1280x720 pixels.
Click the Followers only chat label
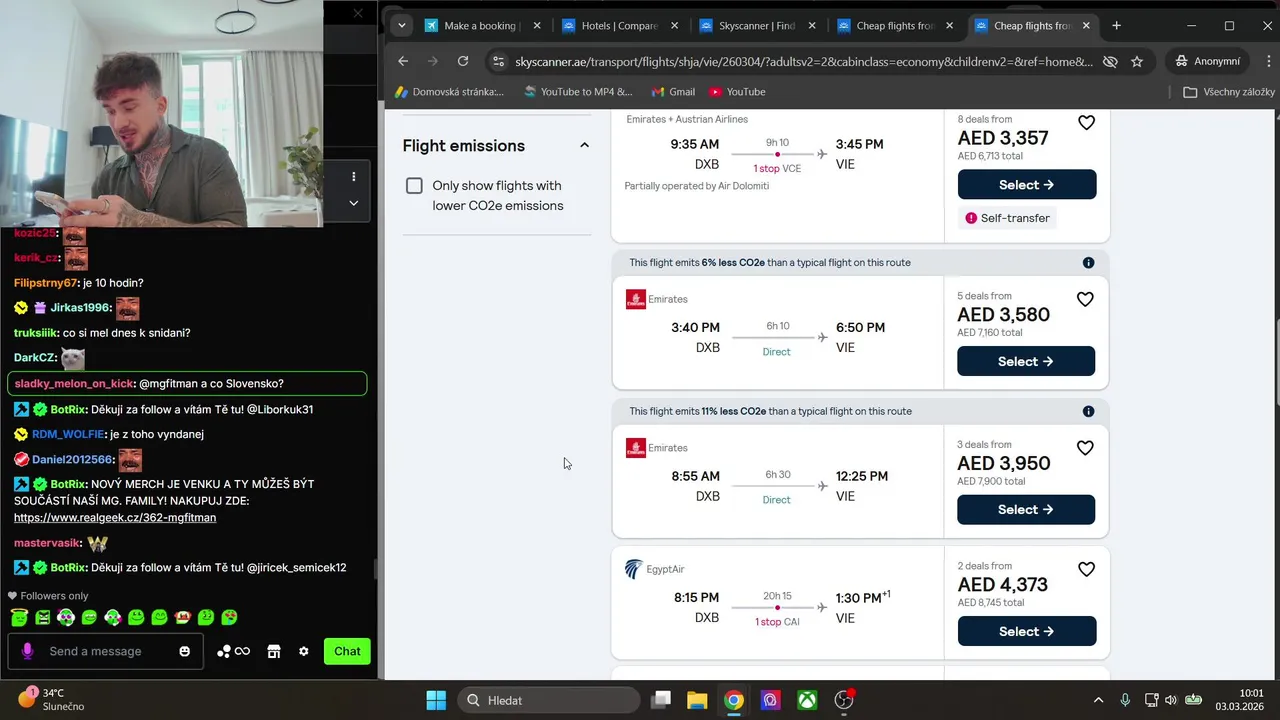coord(48,596)
